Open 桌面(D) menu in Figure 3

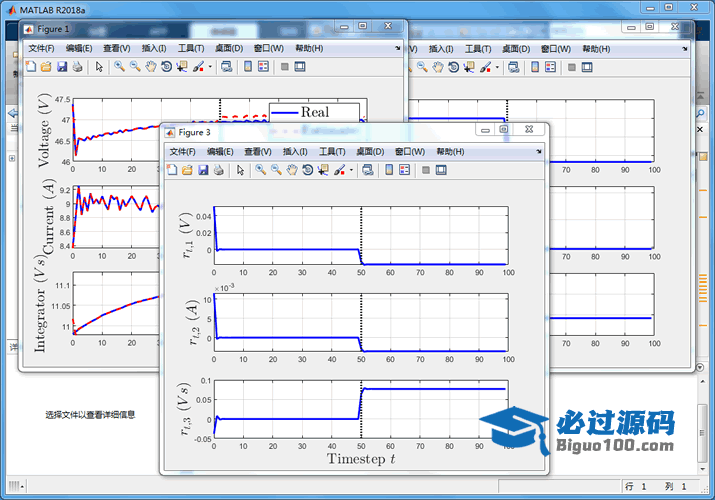tap(370, 152)
